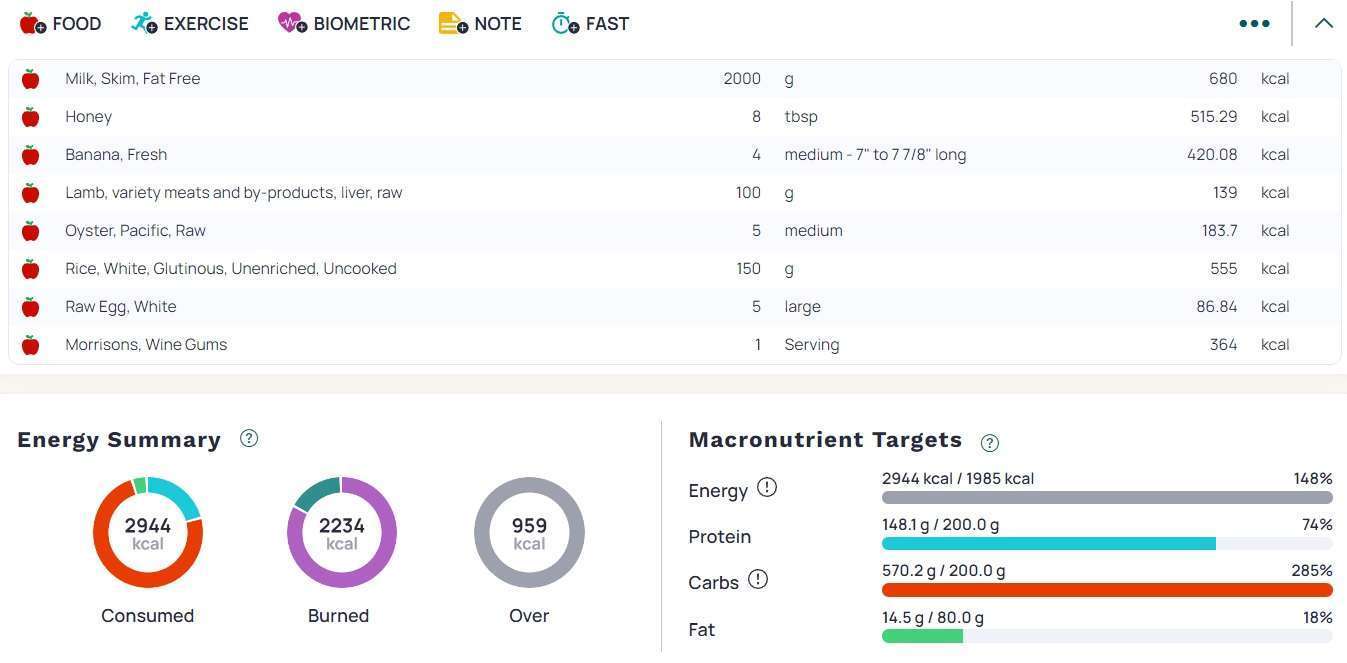The height and width of the screenshot is (663, 1347).
Task: Add an EXERCISE entry
Action: point(189,23)
